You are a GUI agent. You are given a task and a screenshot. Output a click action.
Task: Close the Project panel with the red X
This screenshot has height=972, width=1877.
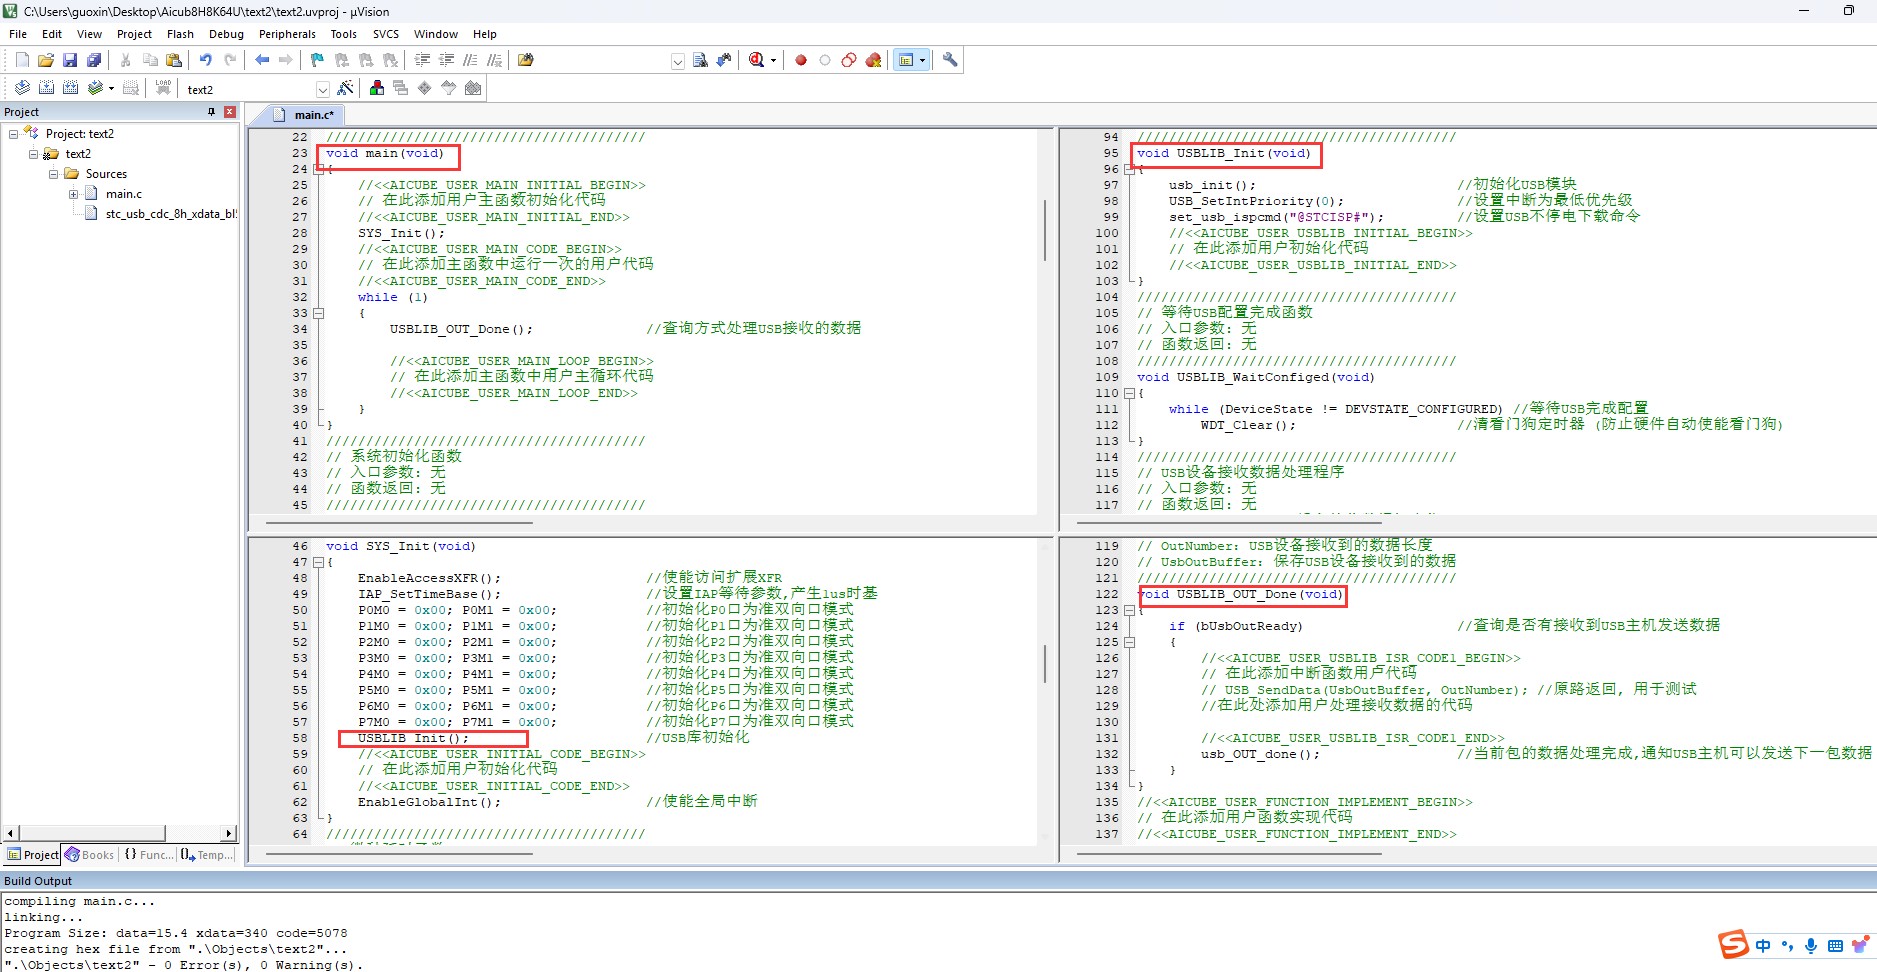click(x=230, y=112)
